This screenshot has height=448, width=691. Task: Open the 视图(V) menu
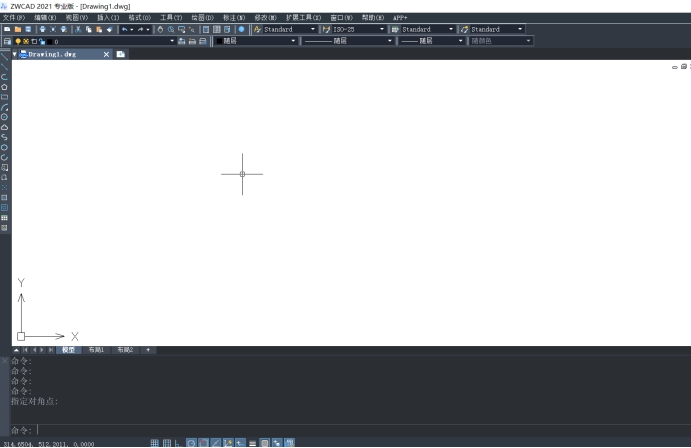pos(77,18)
